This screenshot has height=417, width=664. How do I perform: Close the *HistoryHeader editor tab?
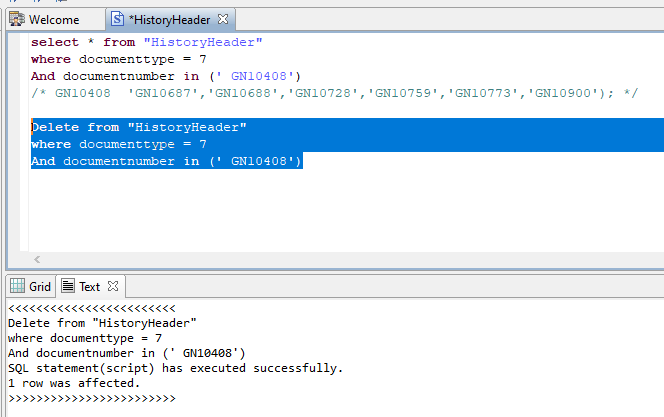click(x=223, y=19)
